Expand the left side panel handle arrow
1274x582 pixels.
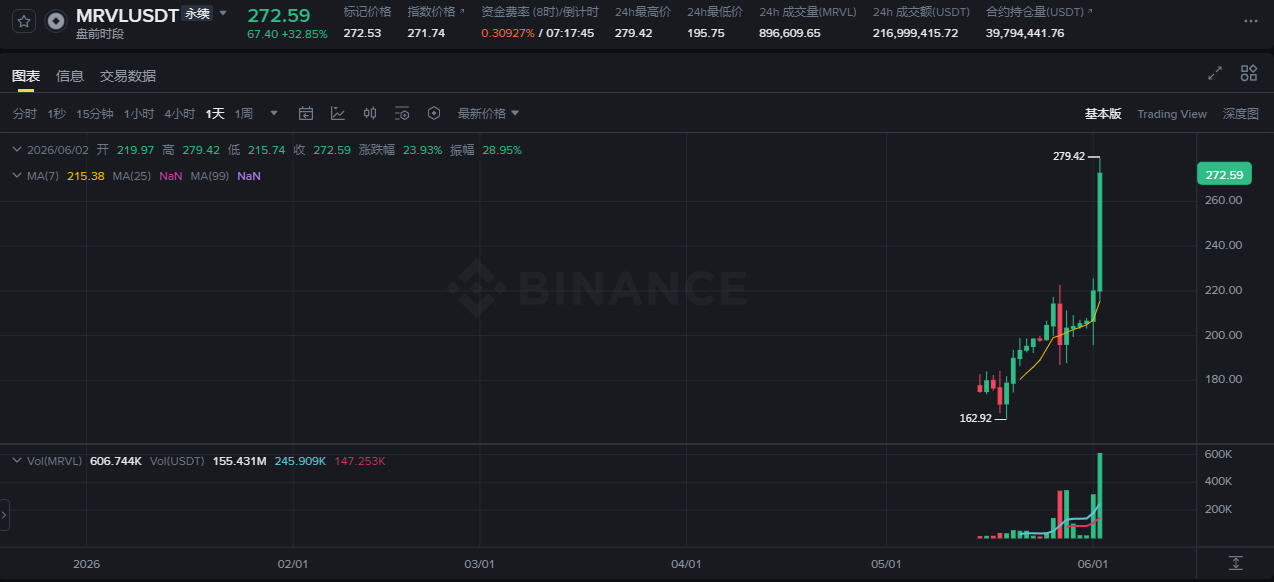pyautogui.click(x=4, y=515)
